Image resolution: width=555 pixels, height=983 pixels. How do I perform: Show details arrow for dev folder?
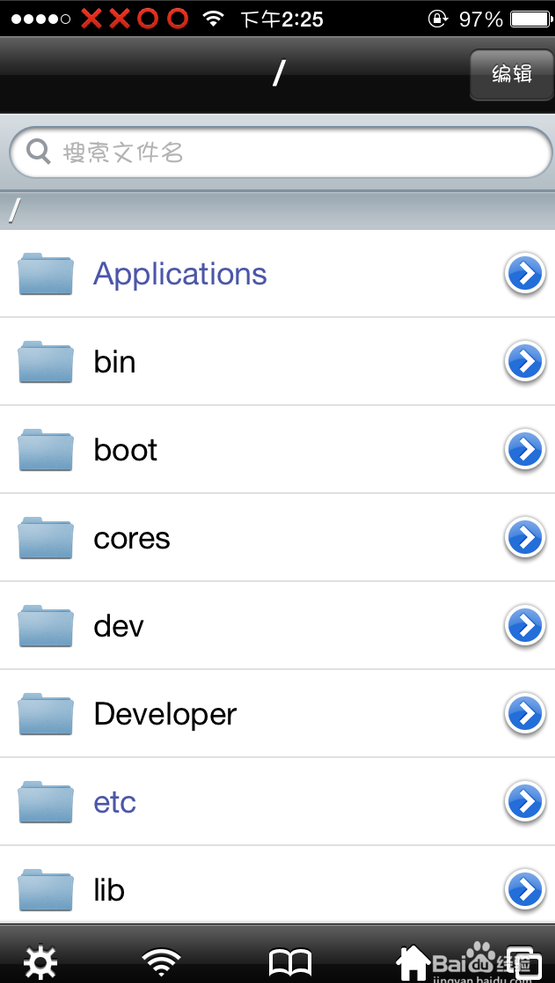click(x=524, y=626)
